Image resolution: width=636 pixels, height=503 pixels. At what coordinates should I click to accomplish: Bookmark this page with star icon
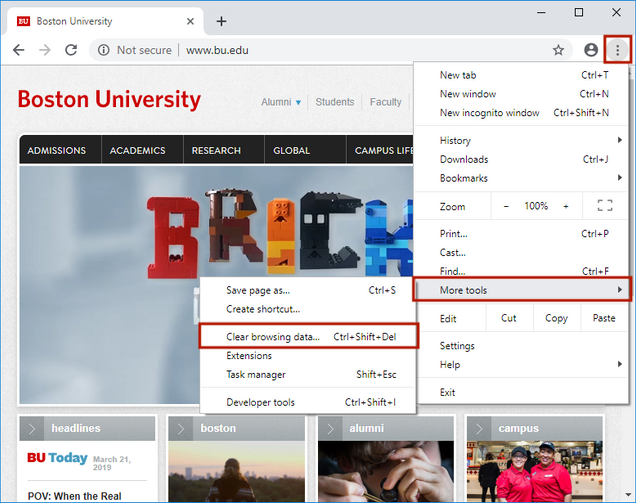pos(558,50)
